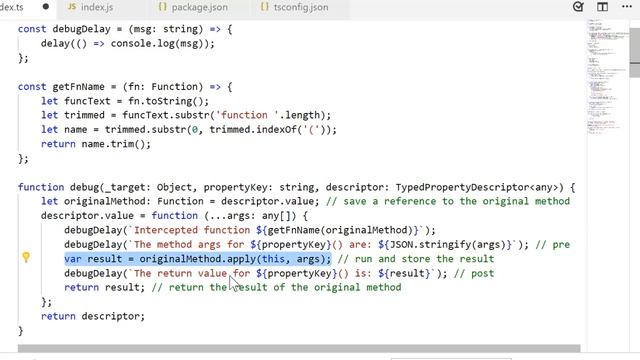
Task: Click 'descriptor.value = function' line
Action: click(175, 216)
